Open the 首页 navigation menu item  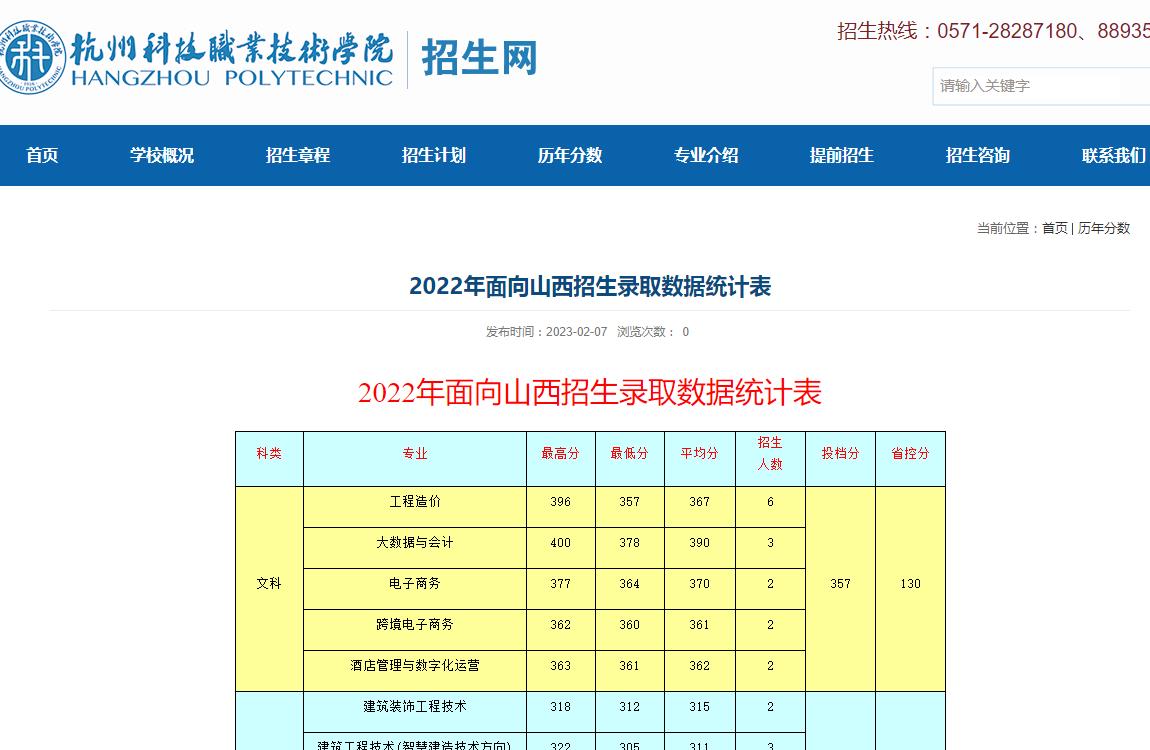[42, 155]
